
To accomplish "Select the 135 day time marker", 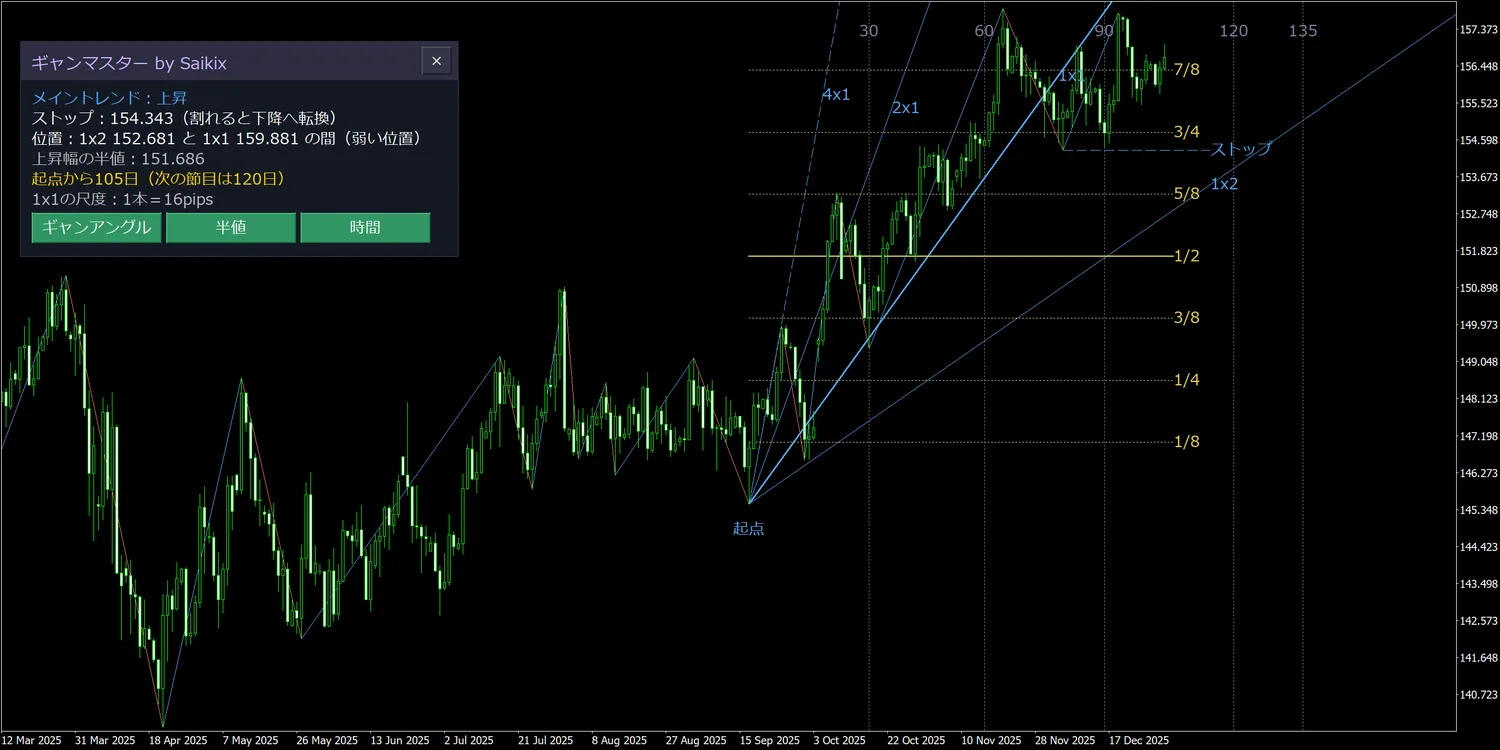I will [x=1303, y=31].
